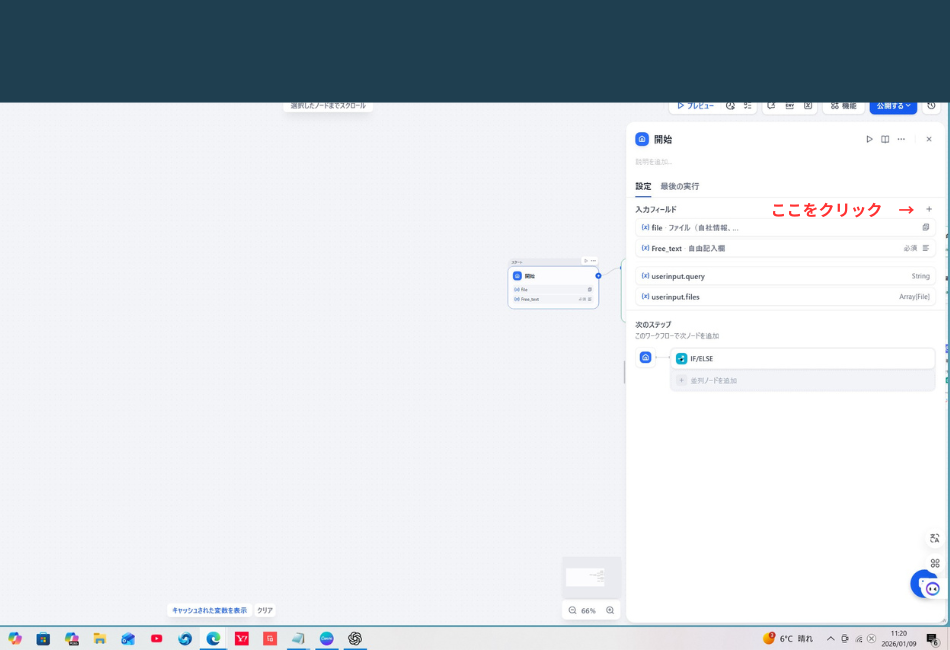
Task: Open the 公開する publish dropdown
Action: 891,105
